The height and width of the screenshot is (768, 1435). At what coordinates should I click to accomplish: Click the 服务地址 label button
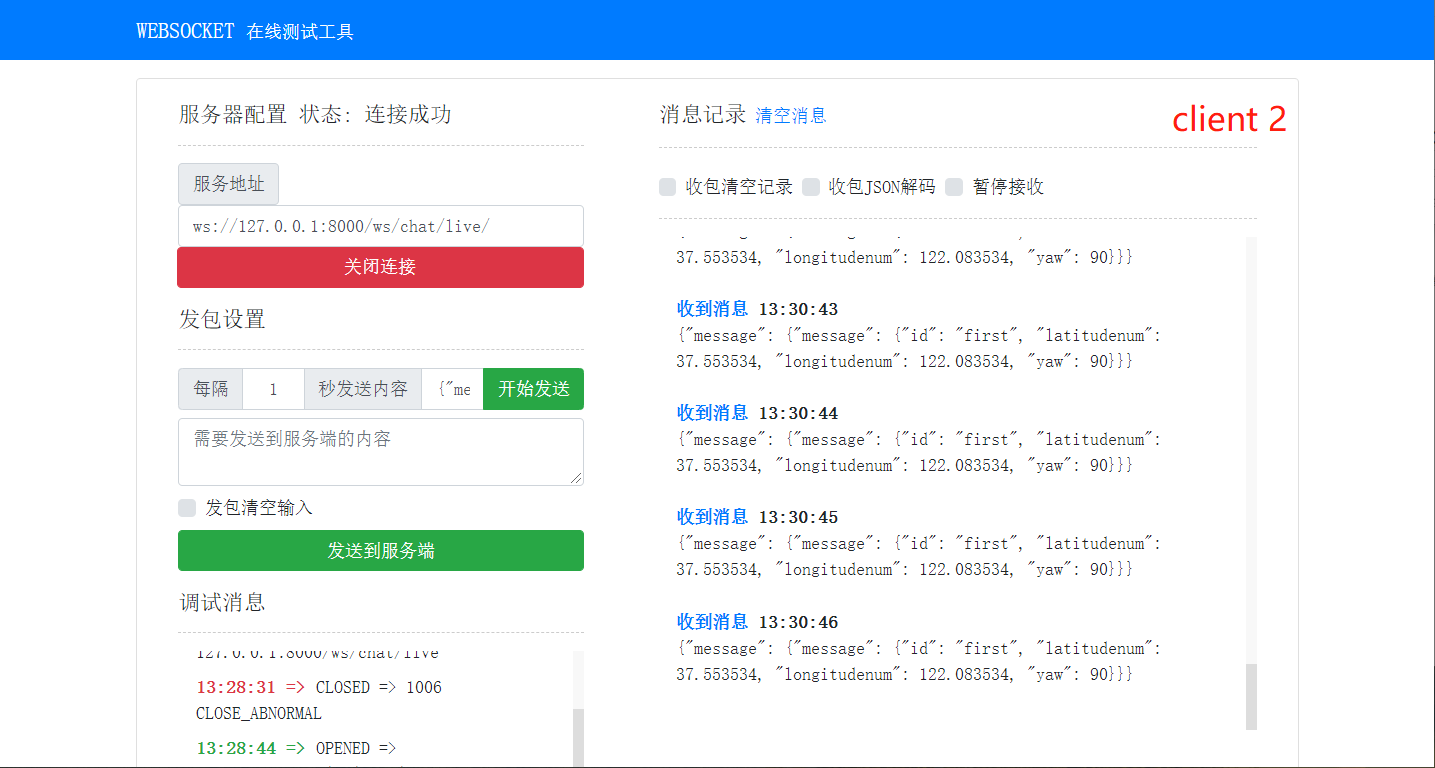pyautogui.click(x=229, y=184)
